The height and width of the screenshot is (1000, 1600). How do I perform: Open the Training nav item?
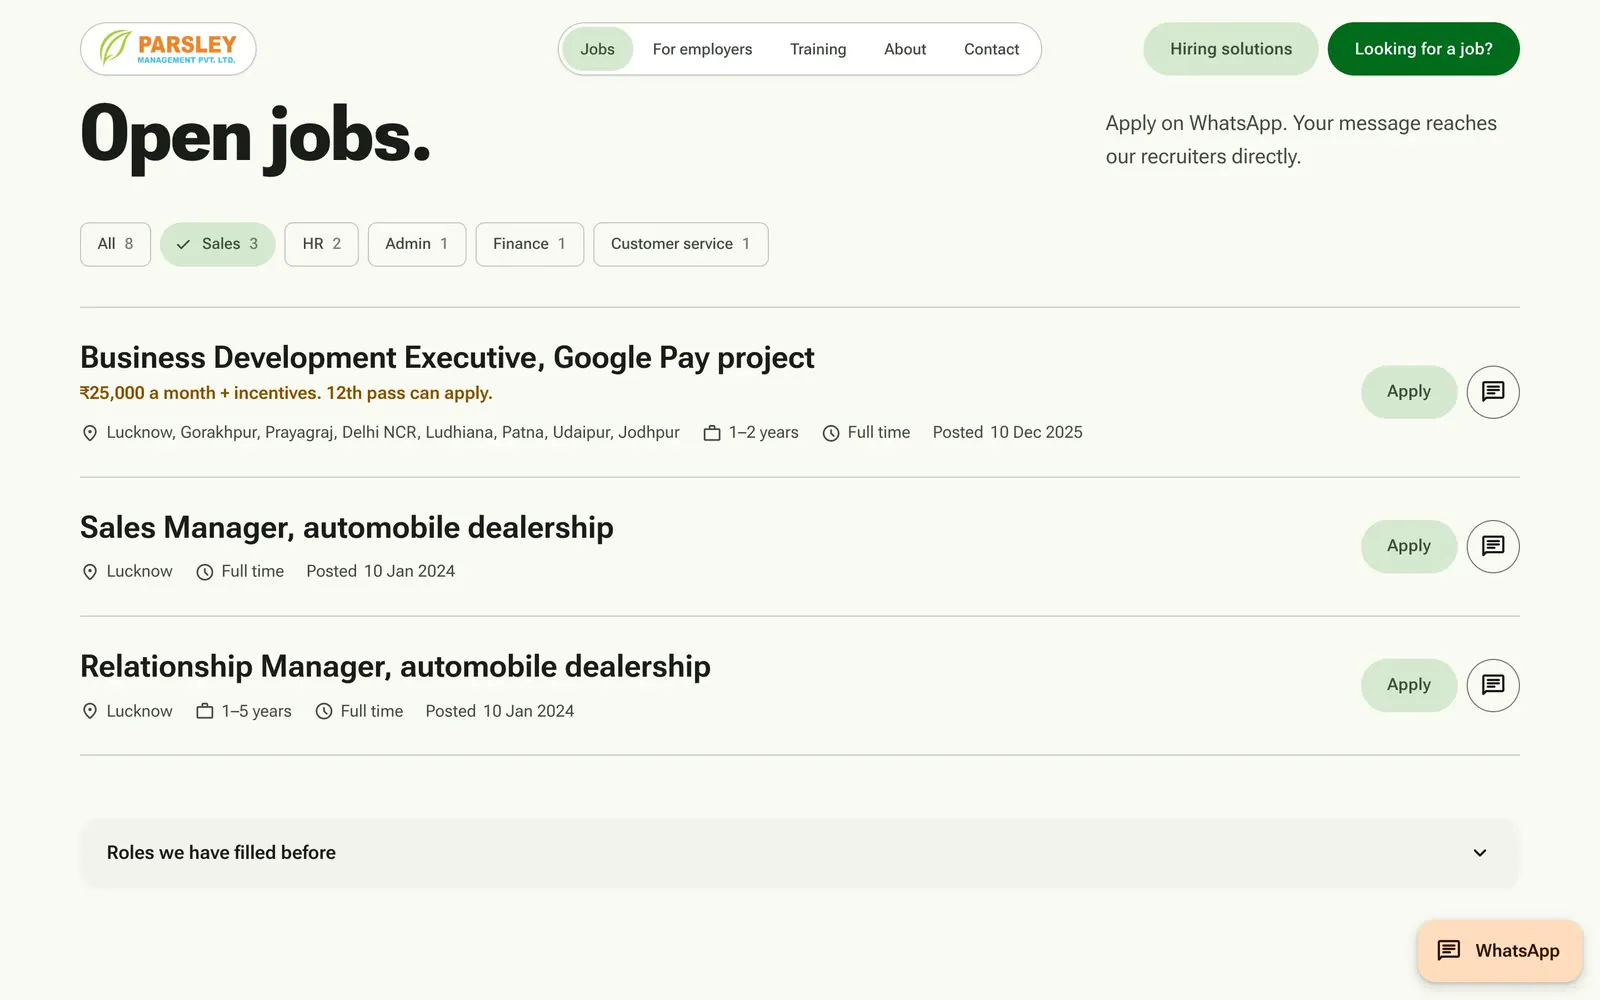(x=818, y=49)
